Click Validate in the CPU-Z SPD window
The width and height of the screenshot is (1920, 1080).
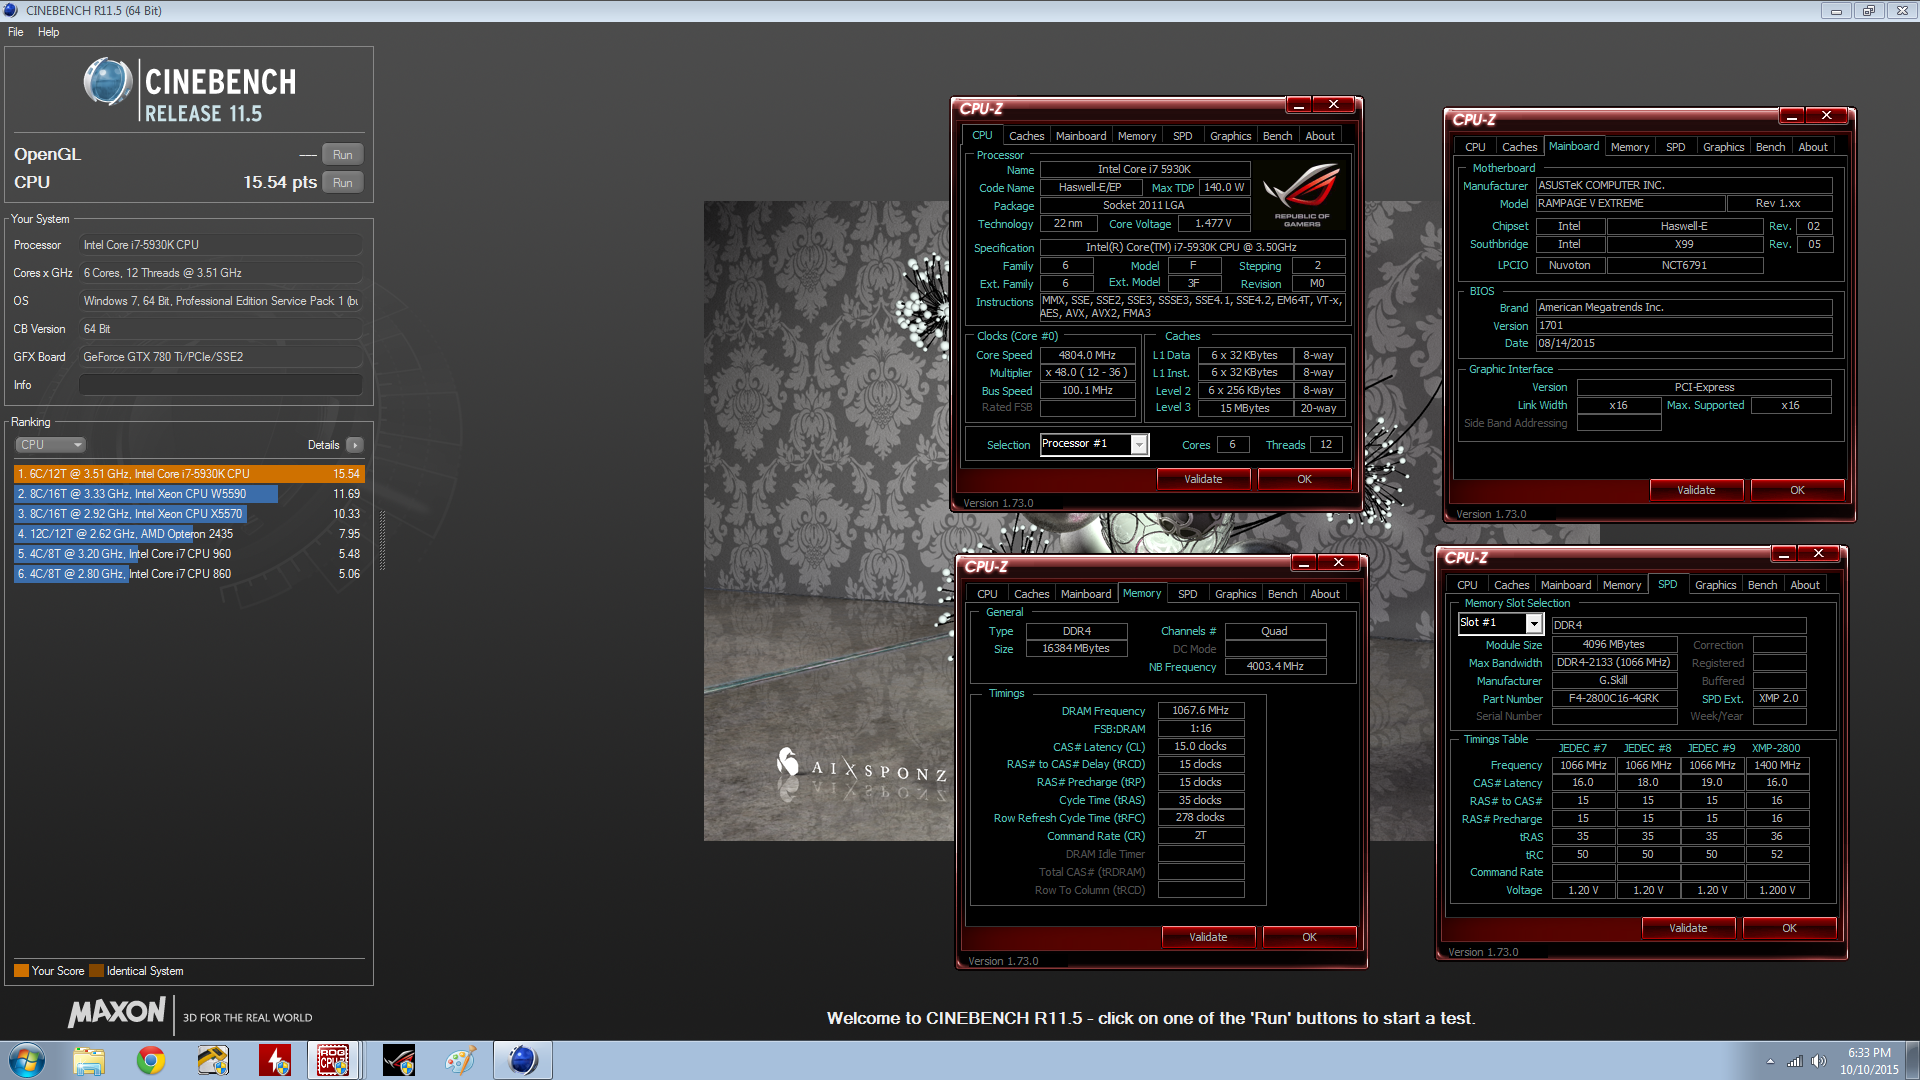coord(1688,928)
